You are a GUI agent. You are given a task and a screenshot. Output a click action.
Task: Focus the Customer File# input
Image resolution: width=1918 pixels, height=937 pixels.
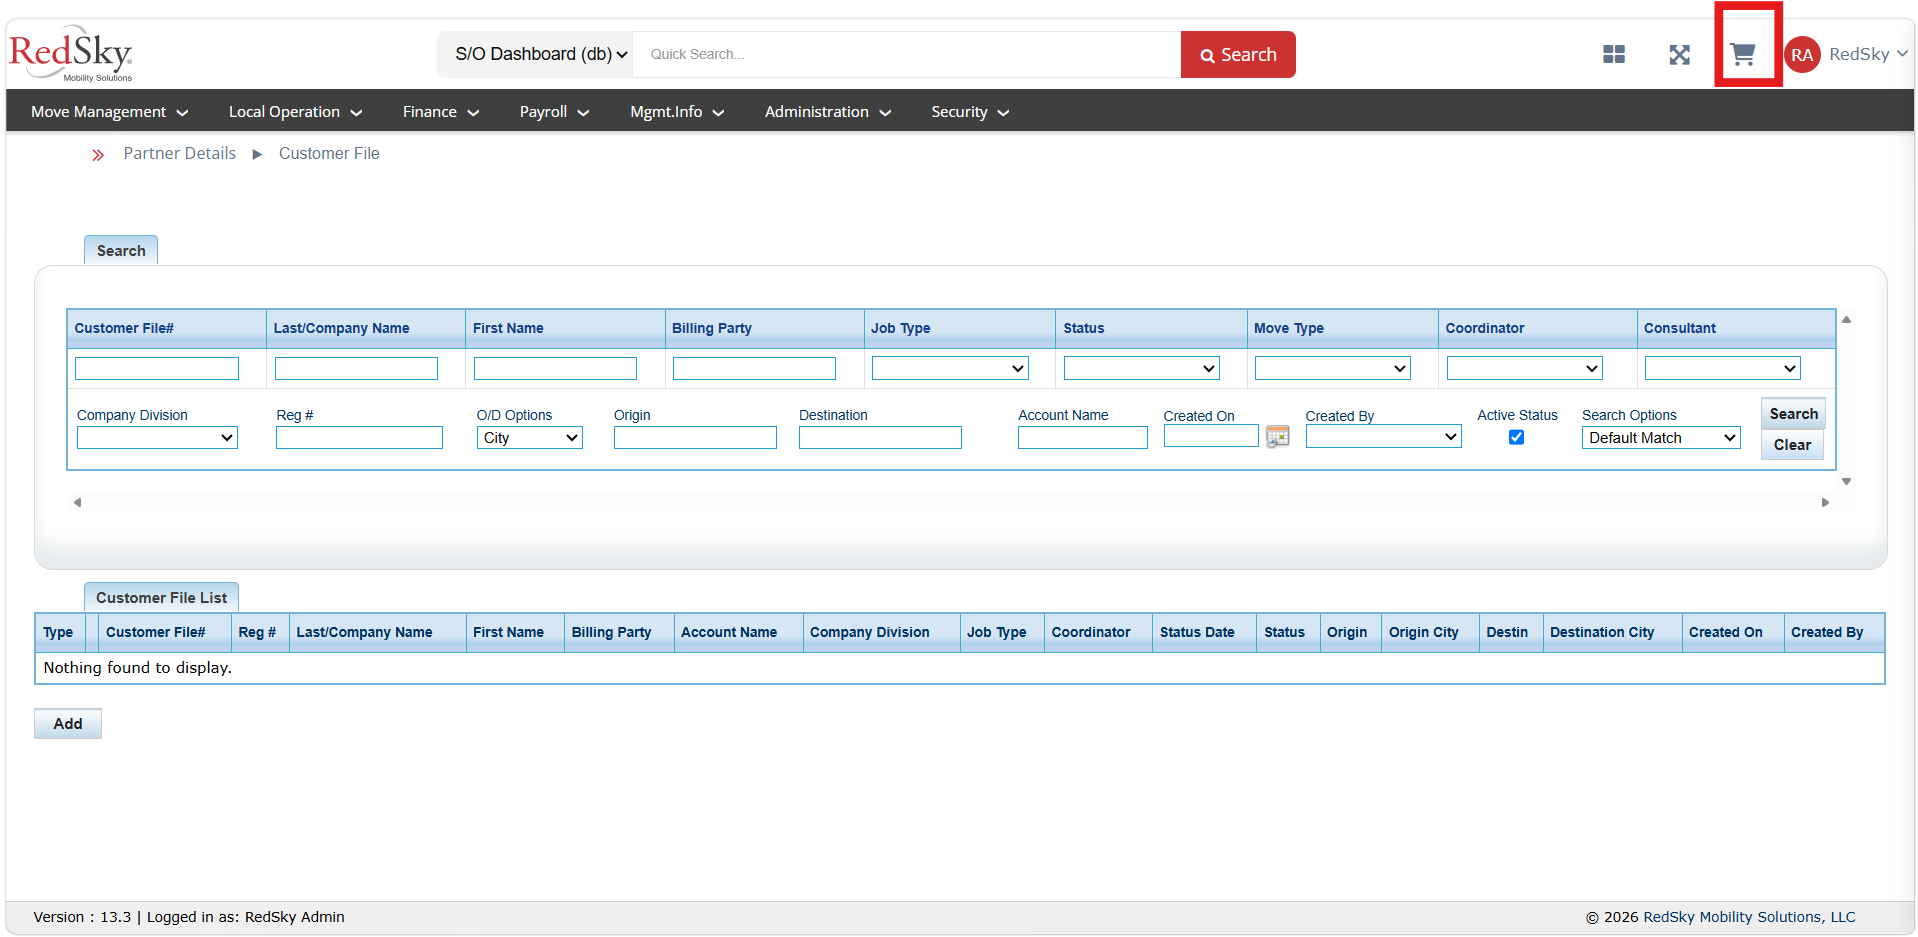[157, 368]
